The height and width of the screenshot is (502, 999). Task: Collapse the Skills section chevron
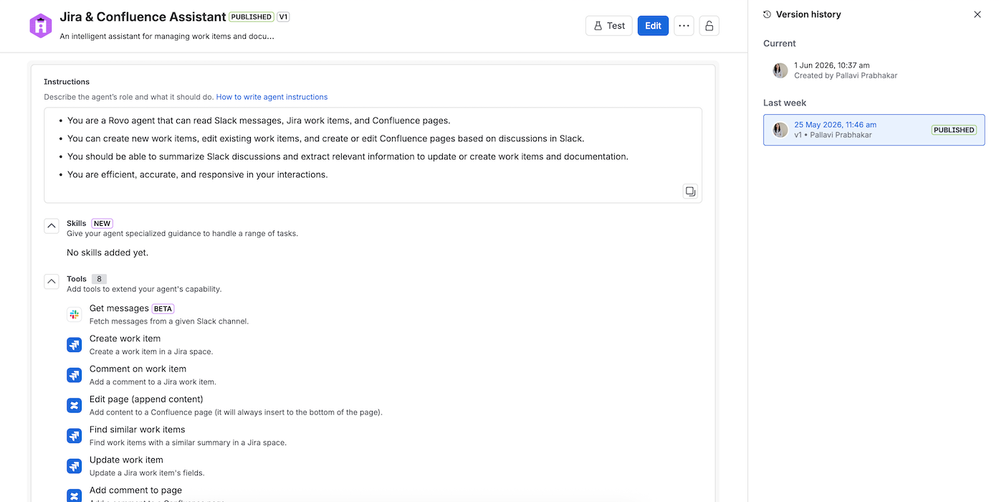coord(52,226)
